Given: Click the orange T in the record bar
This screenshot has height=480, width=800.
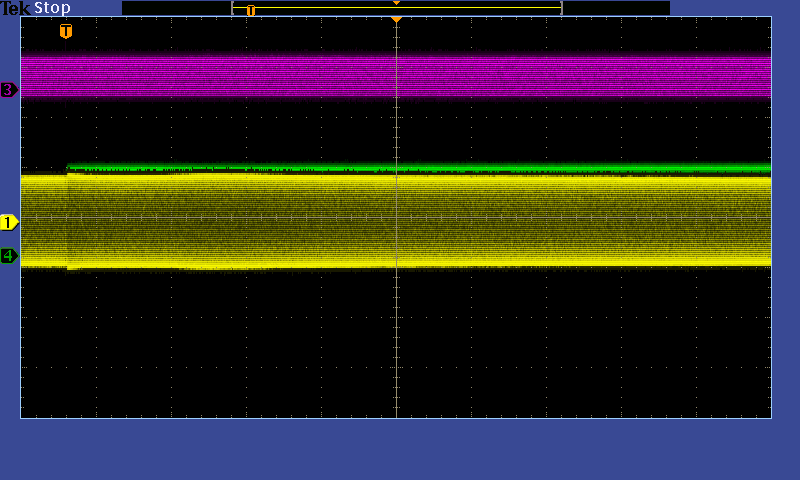Looking at the screenshot, I should [x=251, y=10].
